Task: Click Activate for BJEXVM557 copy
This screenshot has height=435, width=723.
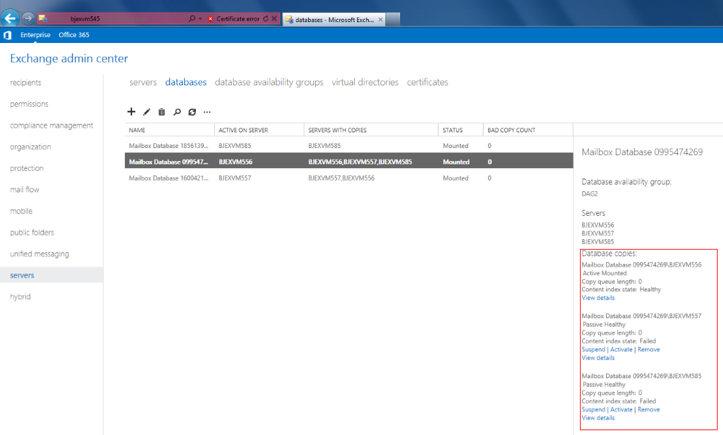Action: (621, 350)
